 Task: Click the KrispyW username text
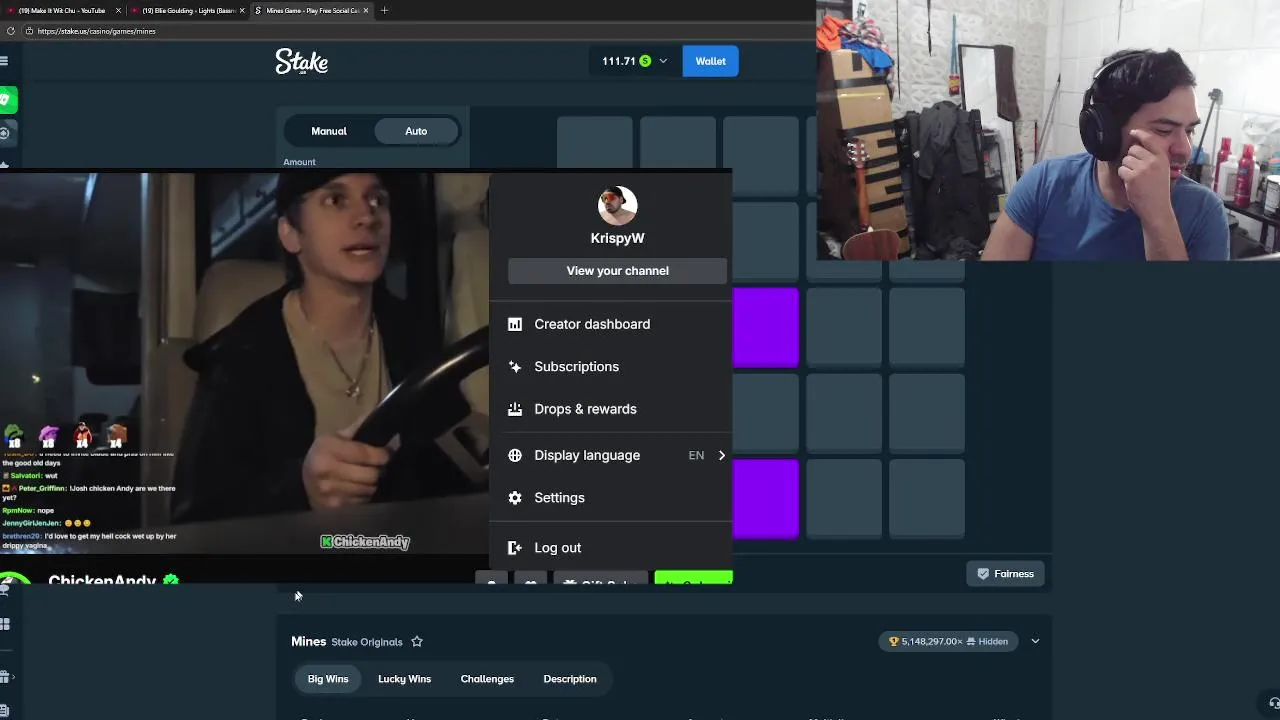click(x=617, y=238)
